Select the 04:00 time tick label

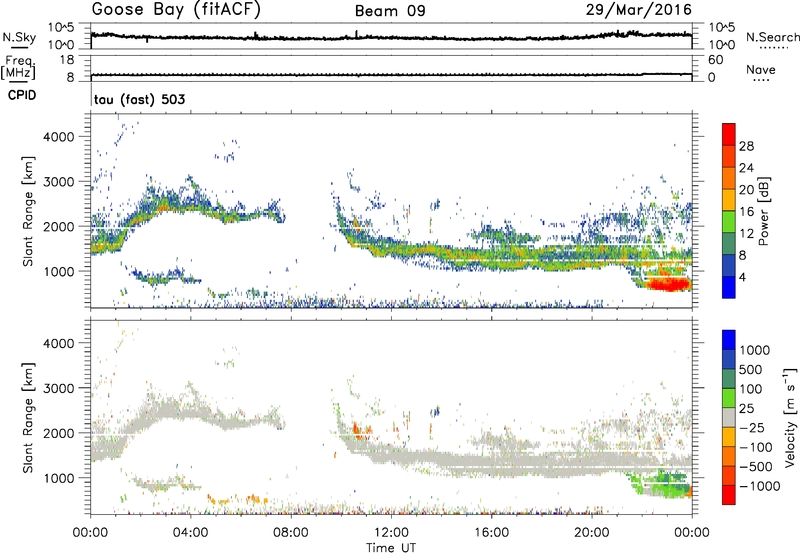point(190,533)
